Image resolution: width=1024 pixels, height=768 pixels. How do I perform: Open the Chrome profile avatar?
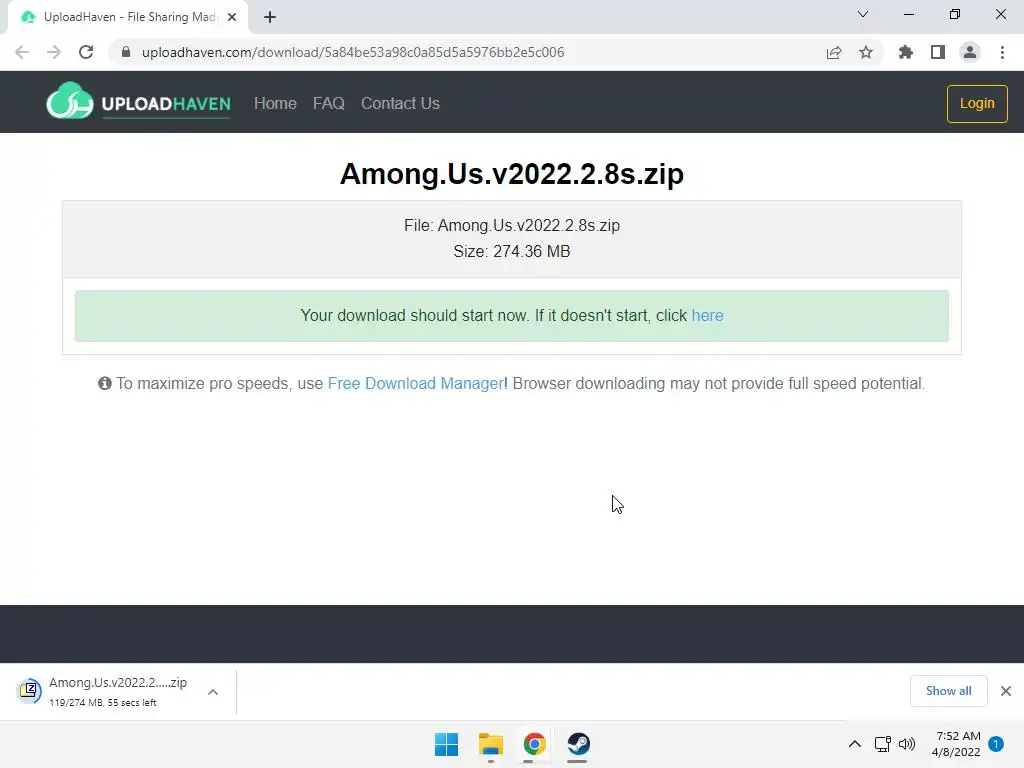(970, 52)
